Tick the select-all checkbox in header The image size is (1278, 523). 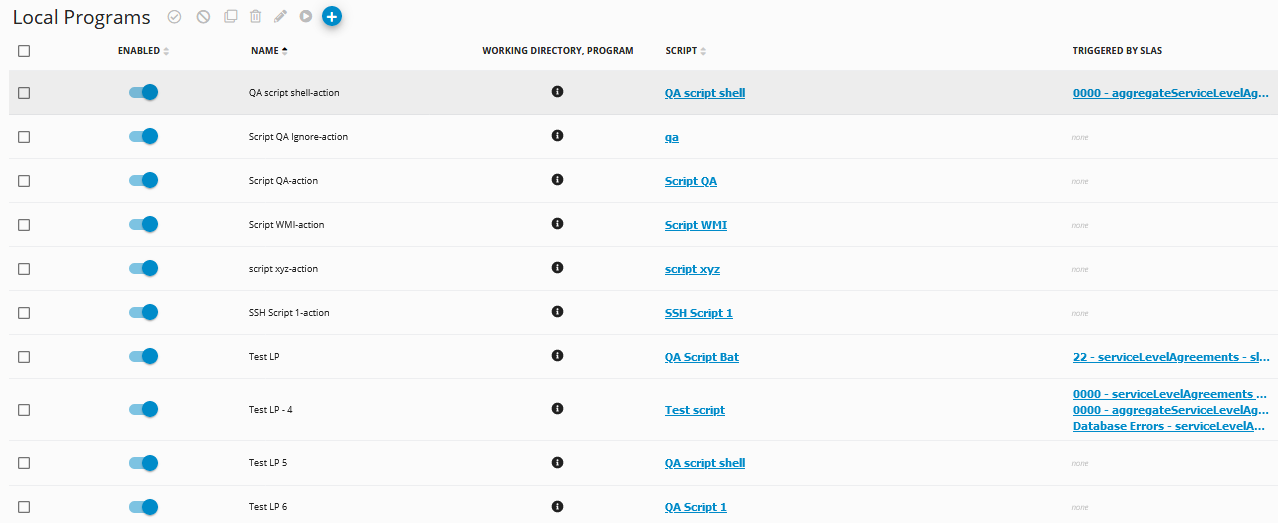tap(24, 51)
